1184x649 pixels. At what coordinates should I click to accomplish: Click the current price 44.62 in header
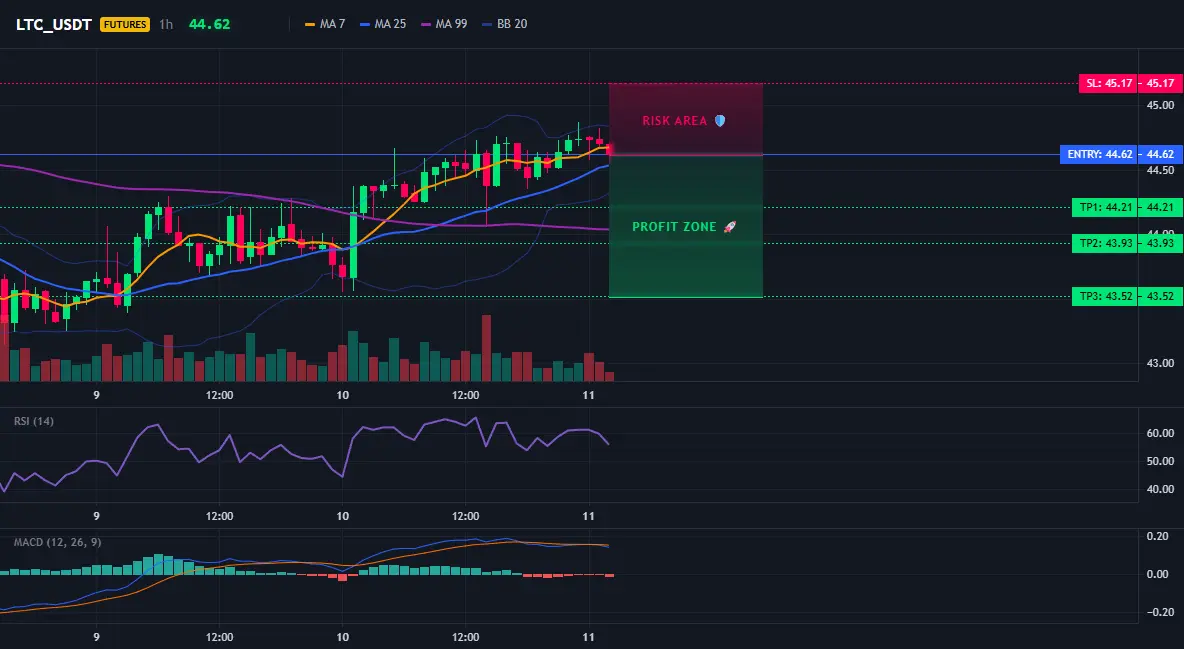pyautogui.click(x=209, y=24)
